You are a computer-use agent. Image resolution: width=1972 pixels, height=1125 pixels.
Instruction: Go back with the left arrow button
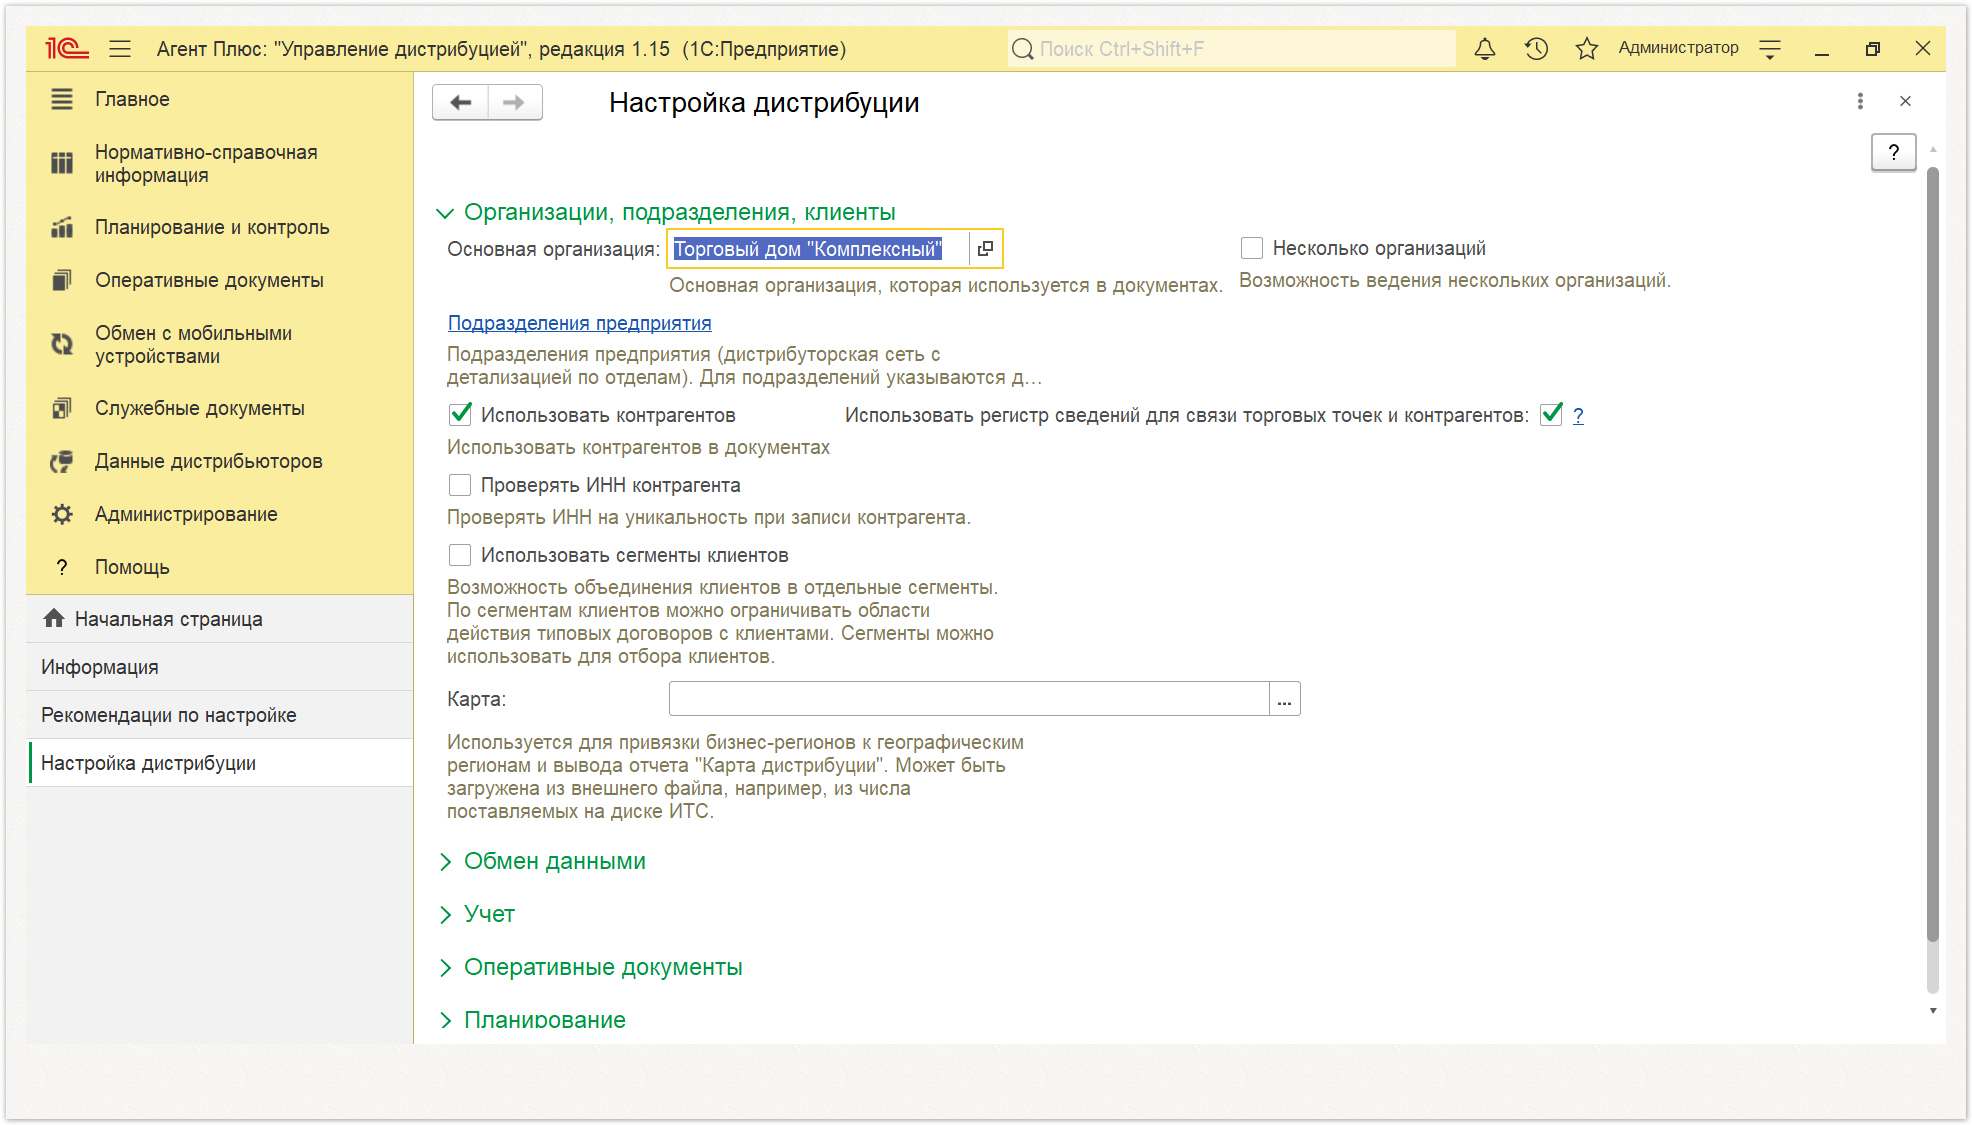[461, 102]
